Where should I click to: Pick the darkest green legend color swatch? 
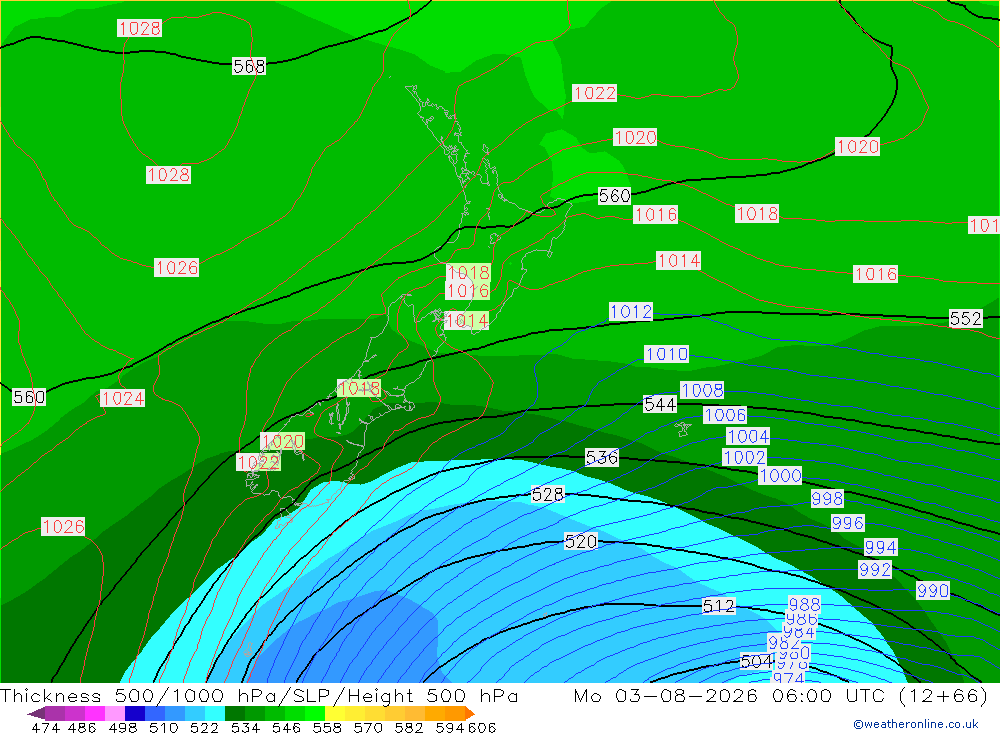pyautogui.click(x=235, y=713)
